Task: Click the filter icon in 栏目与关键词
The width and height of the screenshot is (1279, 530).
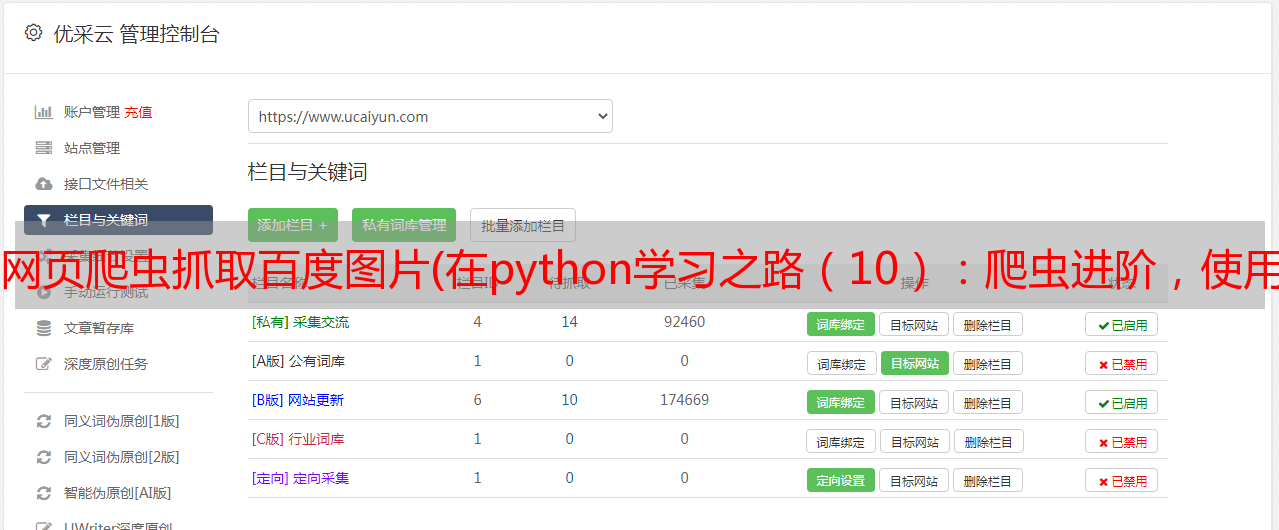Action: tap(43, 220)
